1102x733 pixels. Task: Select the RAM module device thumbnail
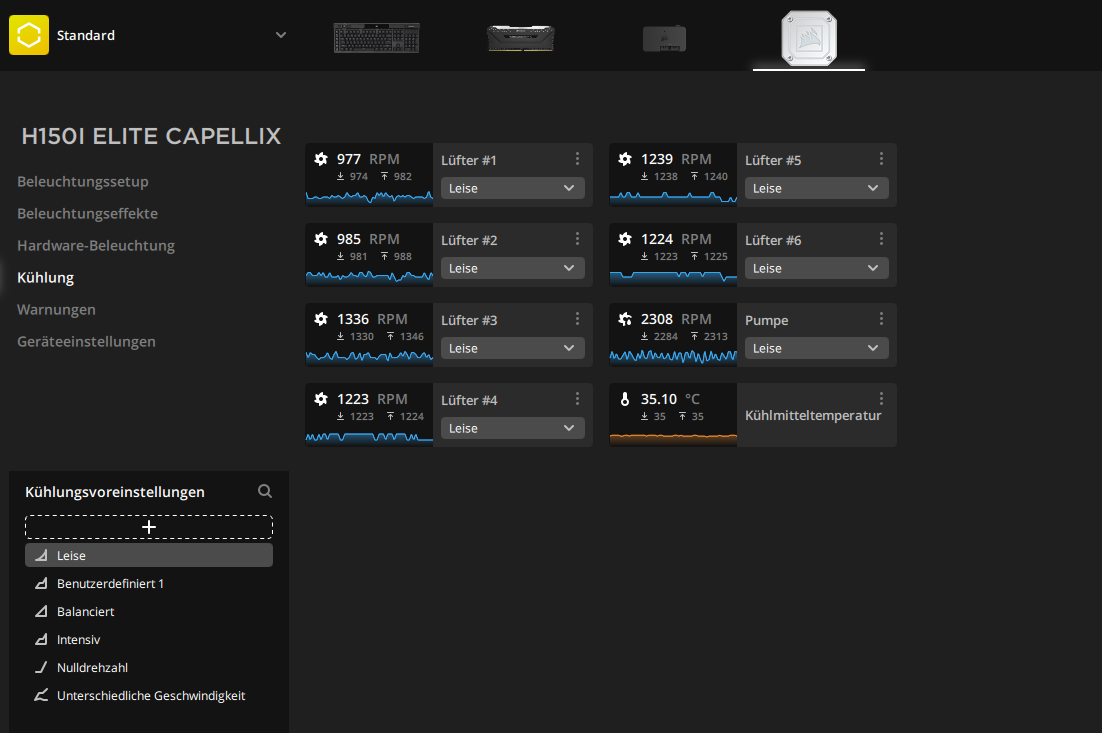(x=521, y=38)
